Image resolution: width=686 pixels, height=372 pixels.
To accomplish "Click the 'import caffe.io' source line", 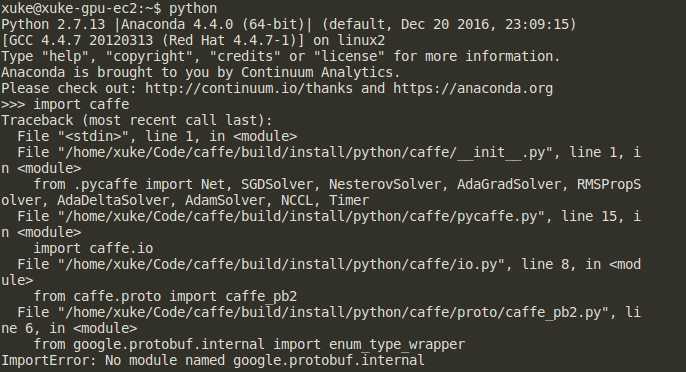I will pyautogui.click(x=93, y=248).
